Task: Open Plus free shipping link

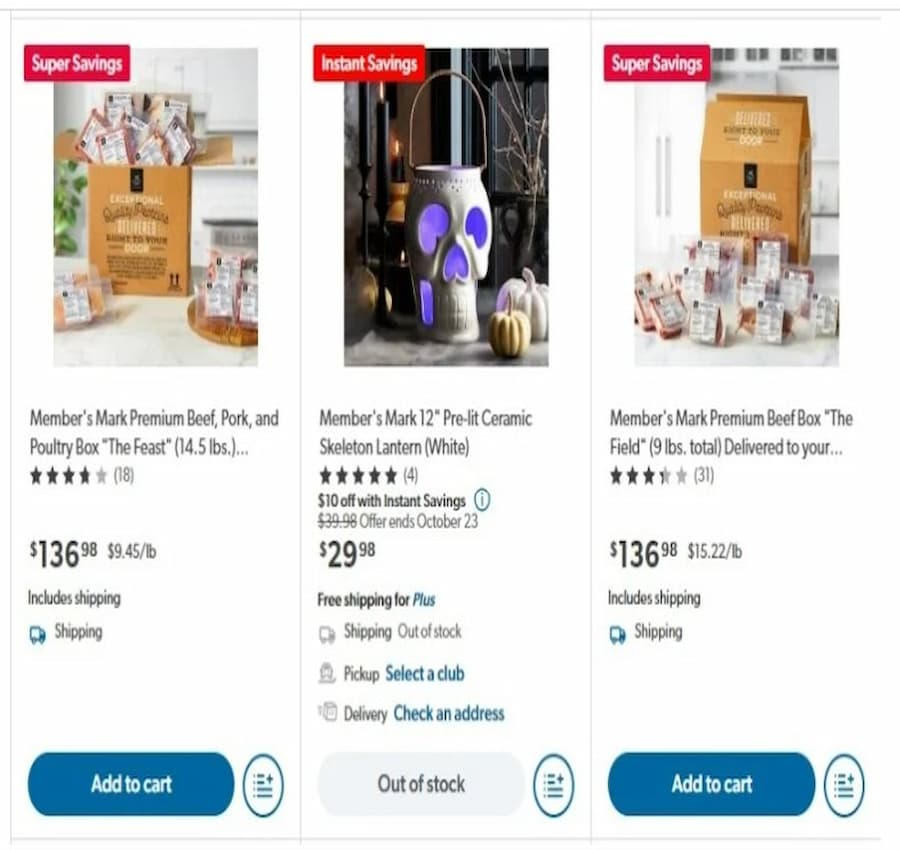Action: tap(424, 600)
